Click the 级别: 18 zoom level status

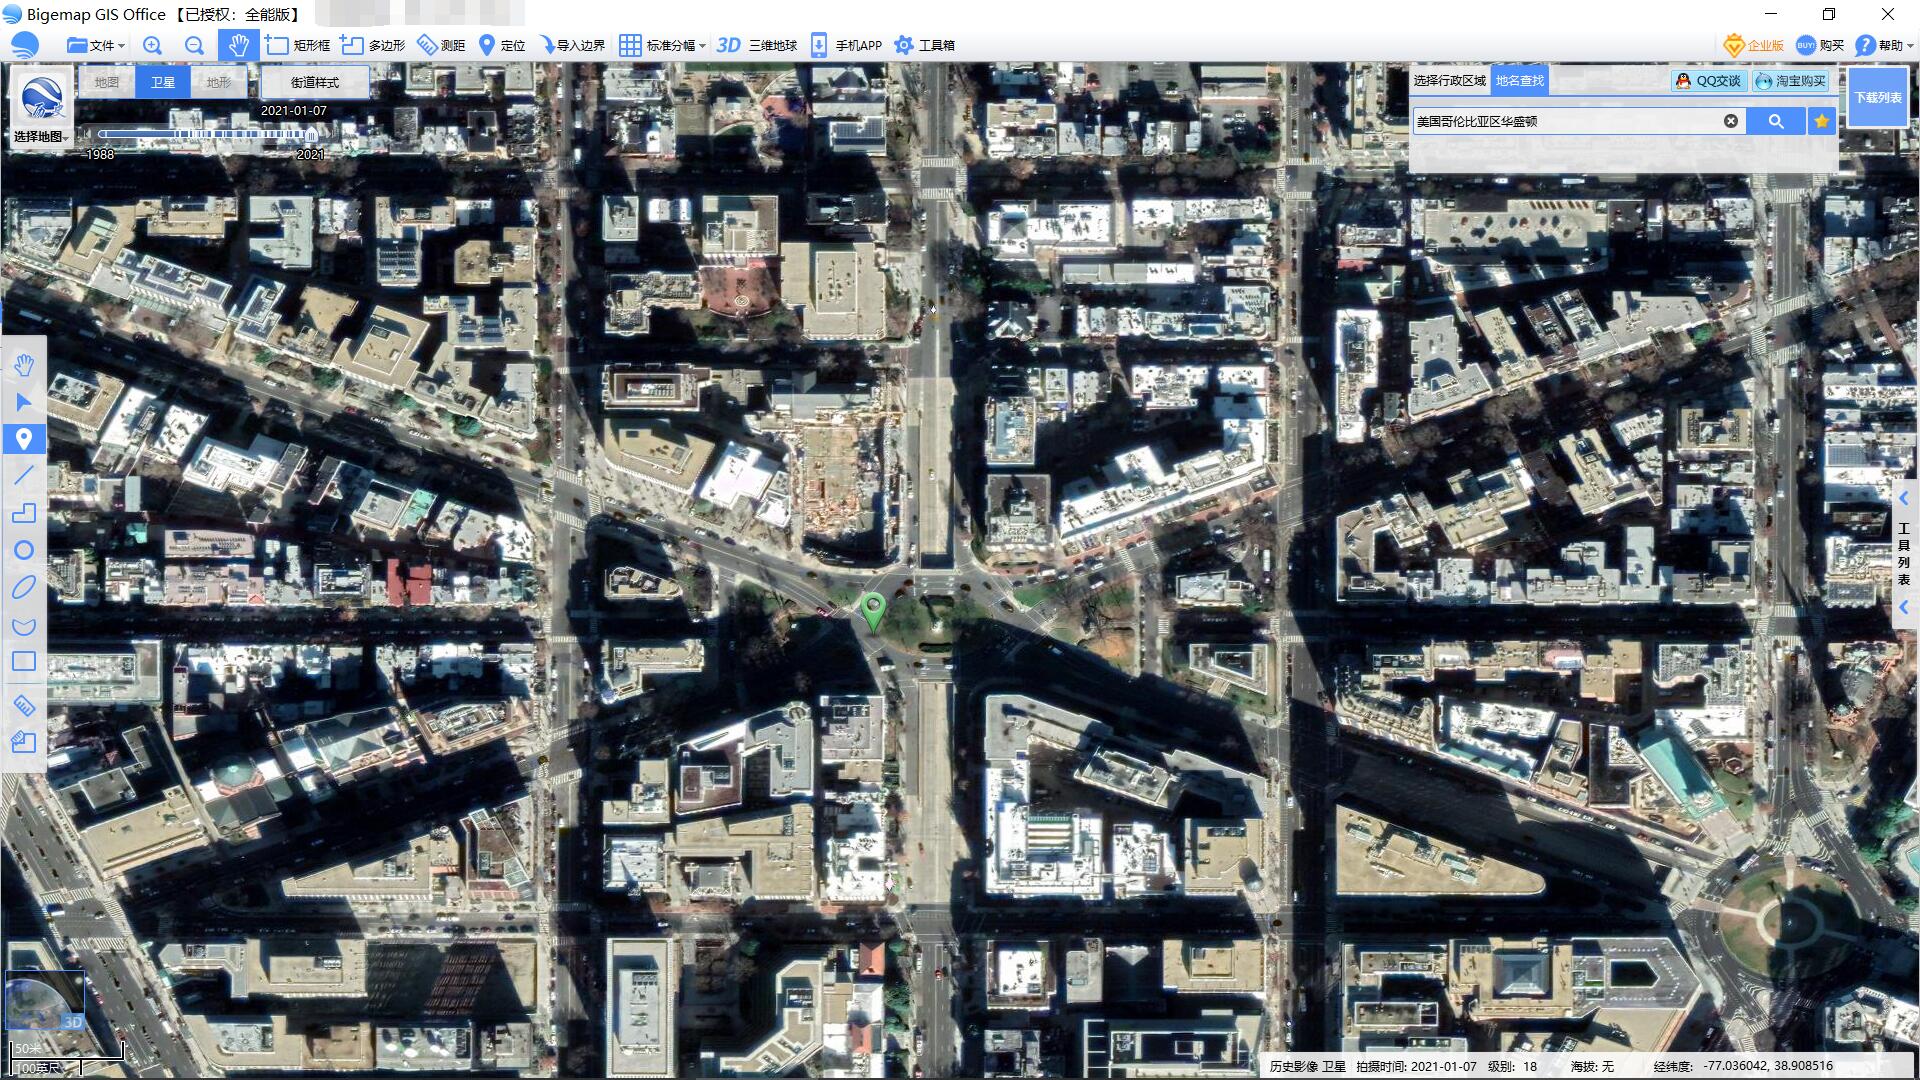click(1512, 1066)
